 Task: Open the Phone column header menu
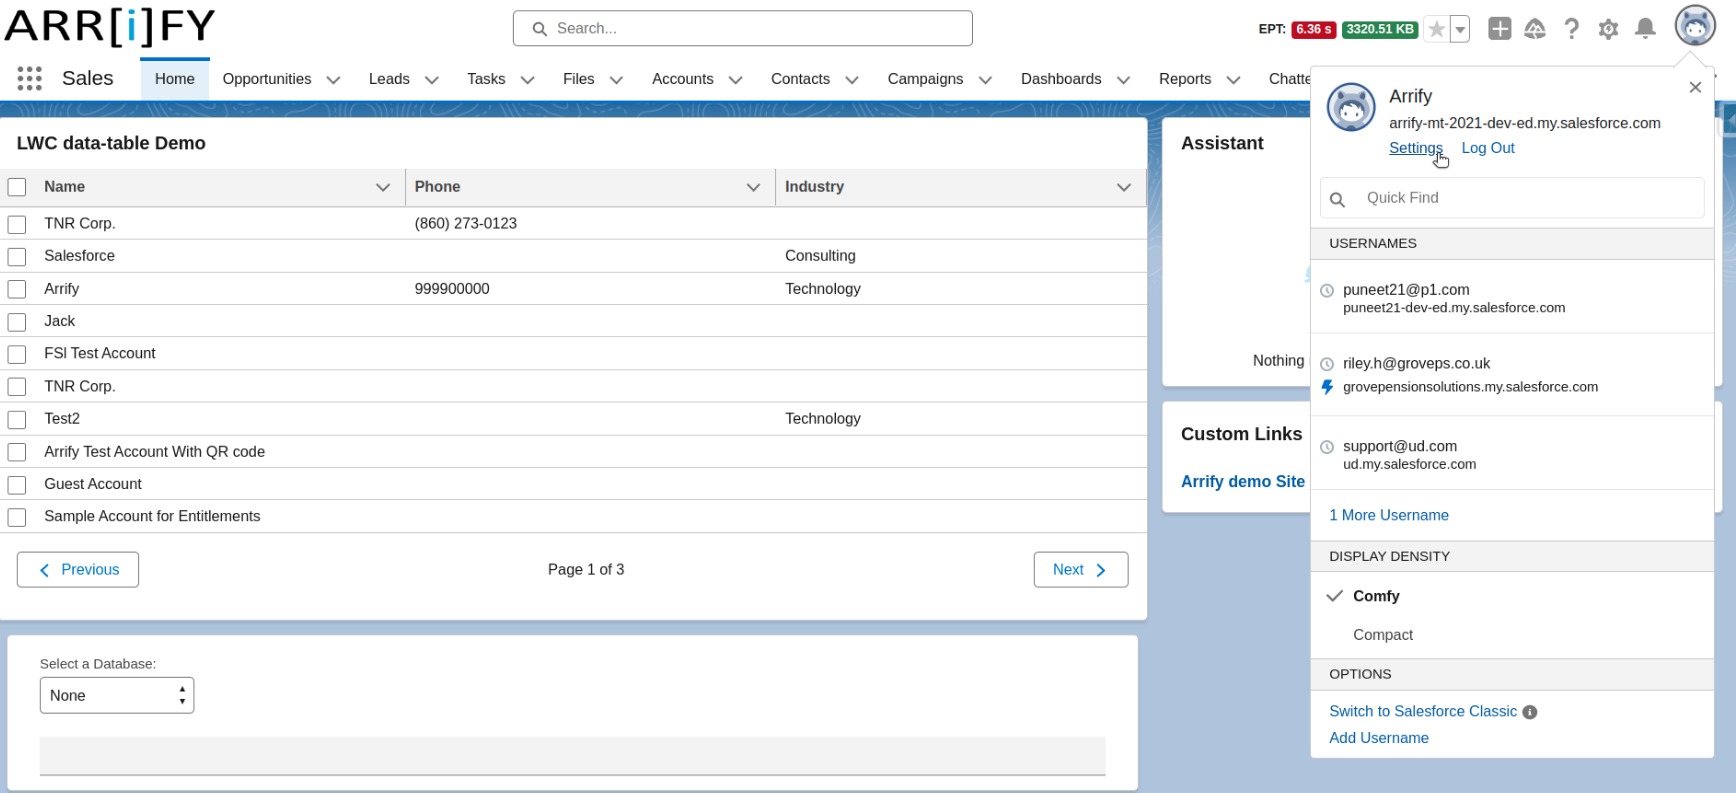click(x=753, y=187)
